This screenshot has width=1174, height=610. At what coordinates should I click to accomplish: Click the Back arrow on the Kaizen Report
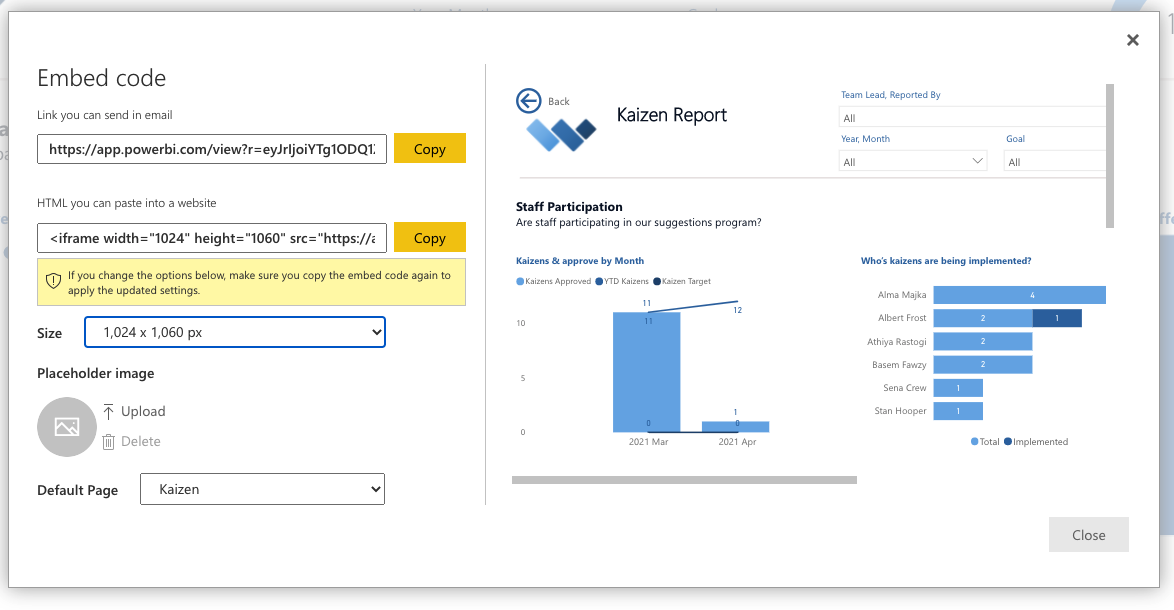click(x=528, y=101)
